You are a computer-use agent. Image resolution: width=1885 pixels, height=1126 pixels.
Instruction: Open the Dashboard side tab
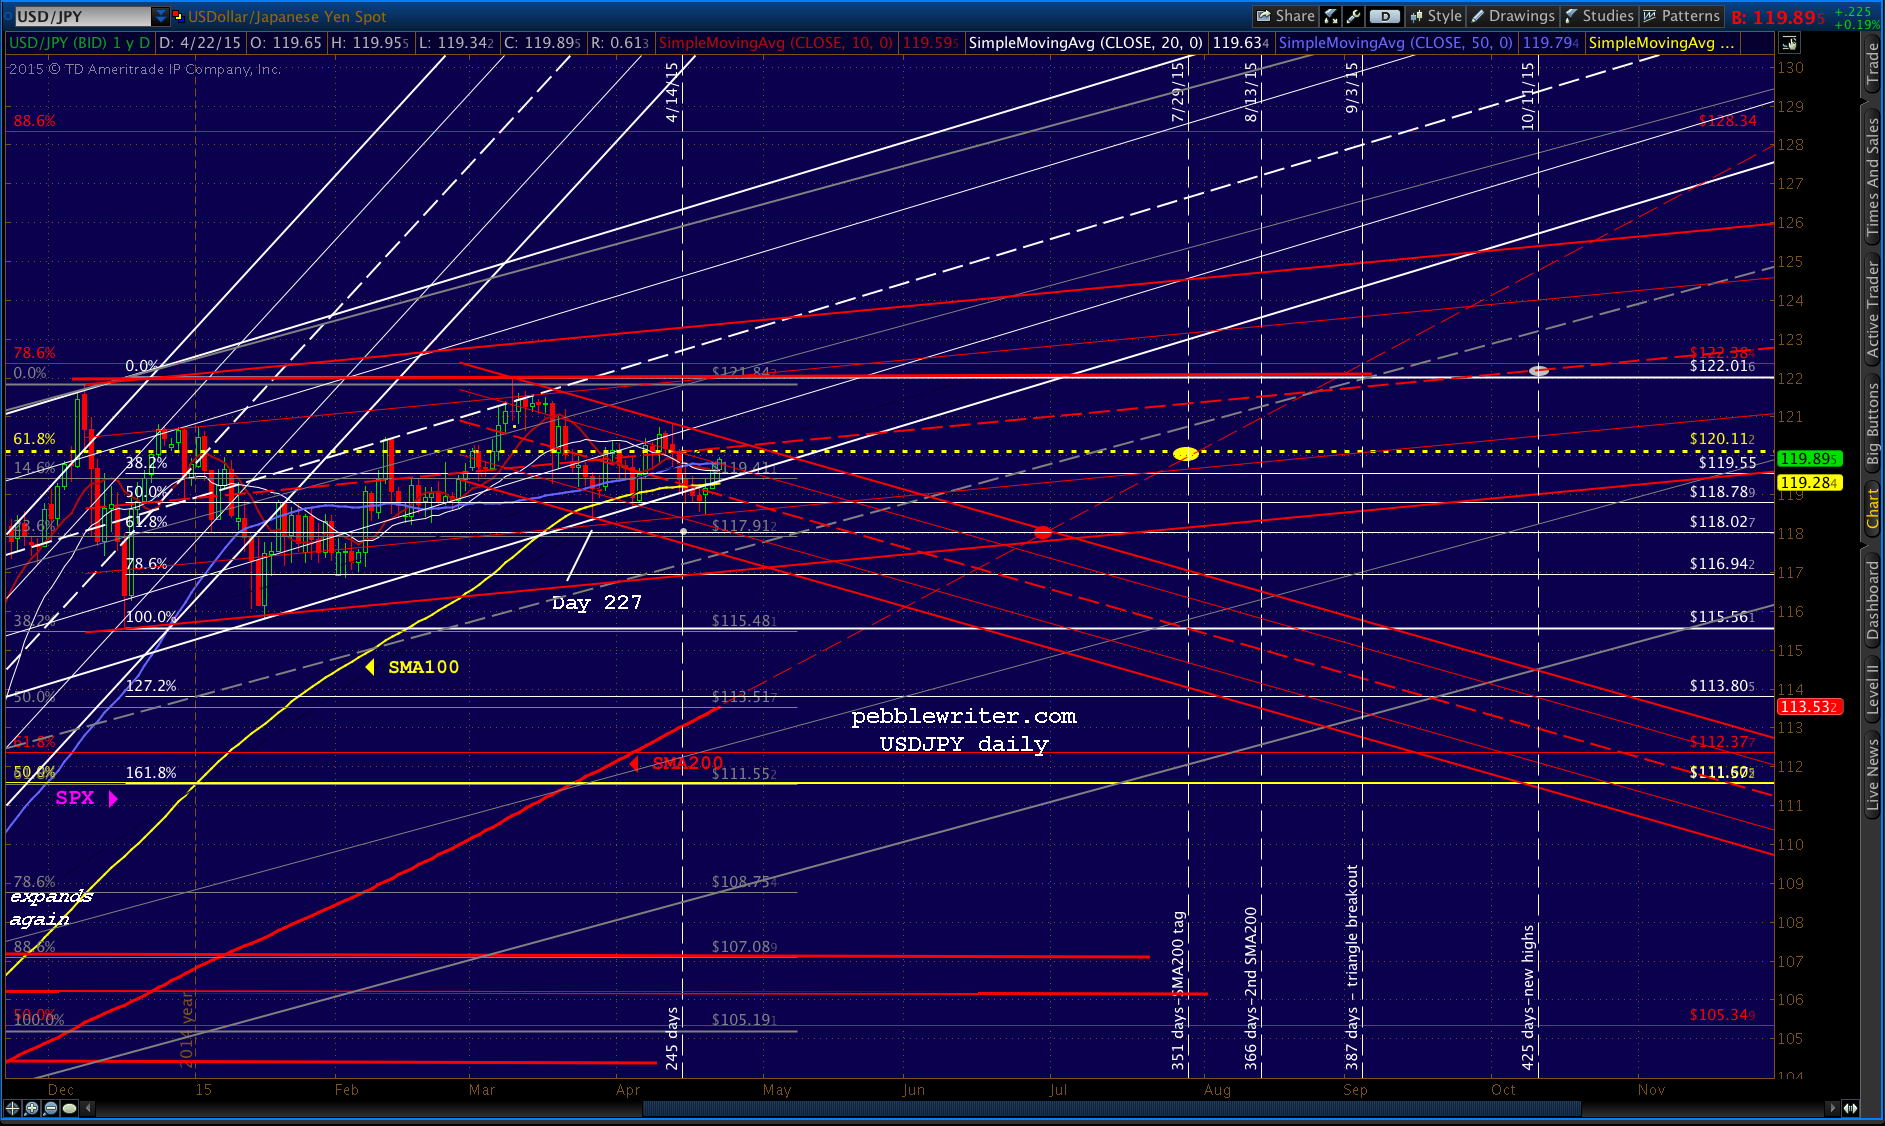[x=1872, y=600]
